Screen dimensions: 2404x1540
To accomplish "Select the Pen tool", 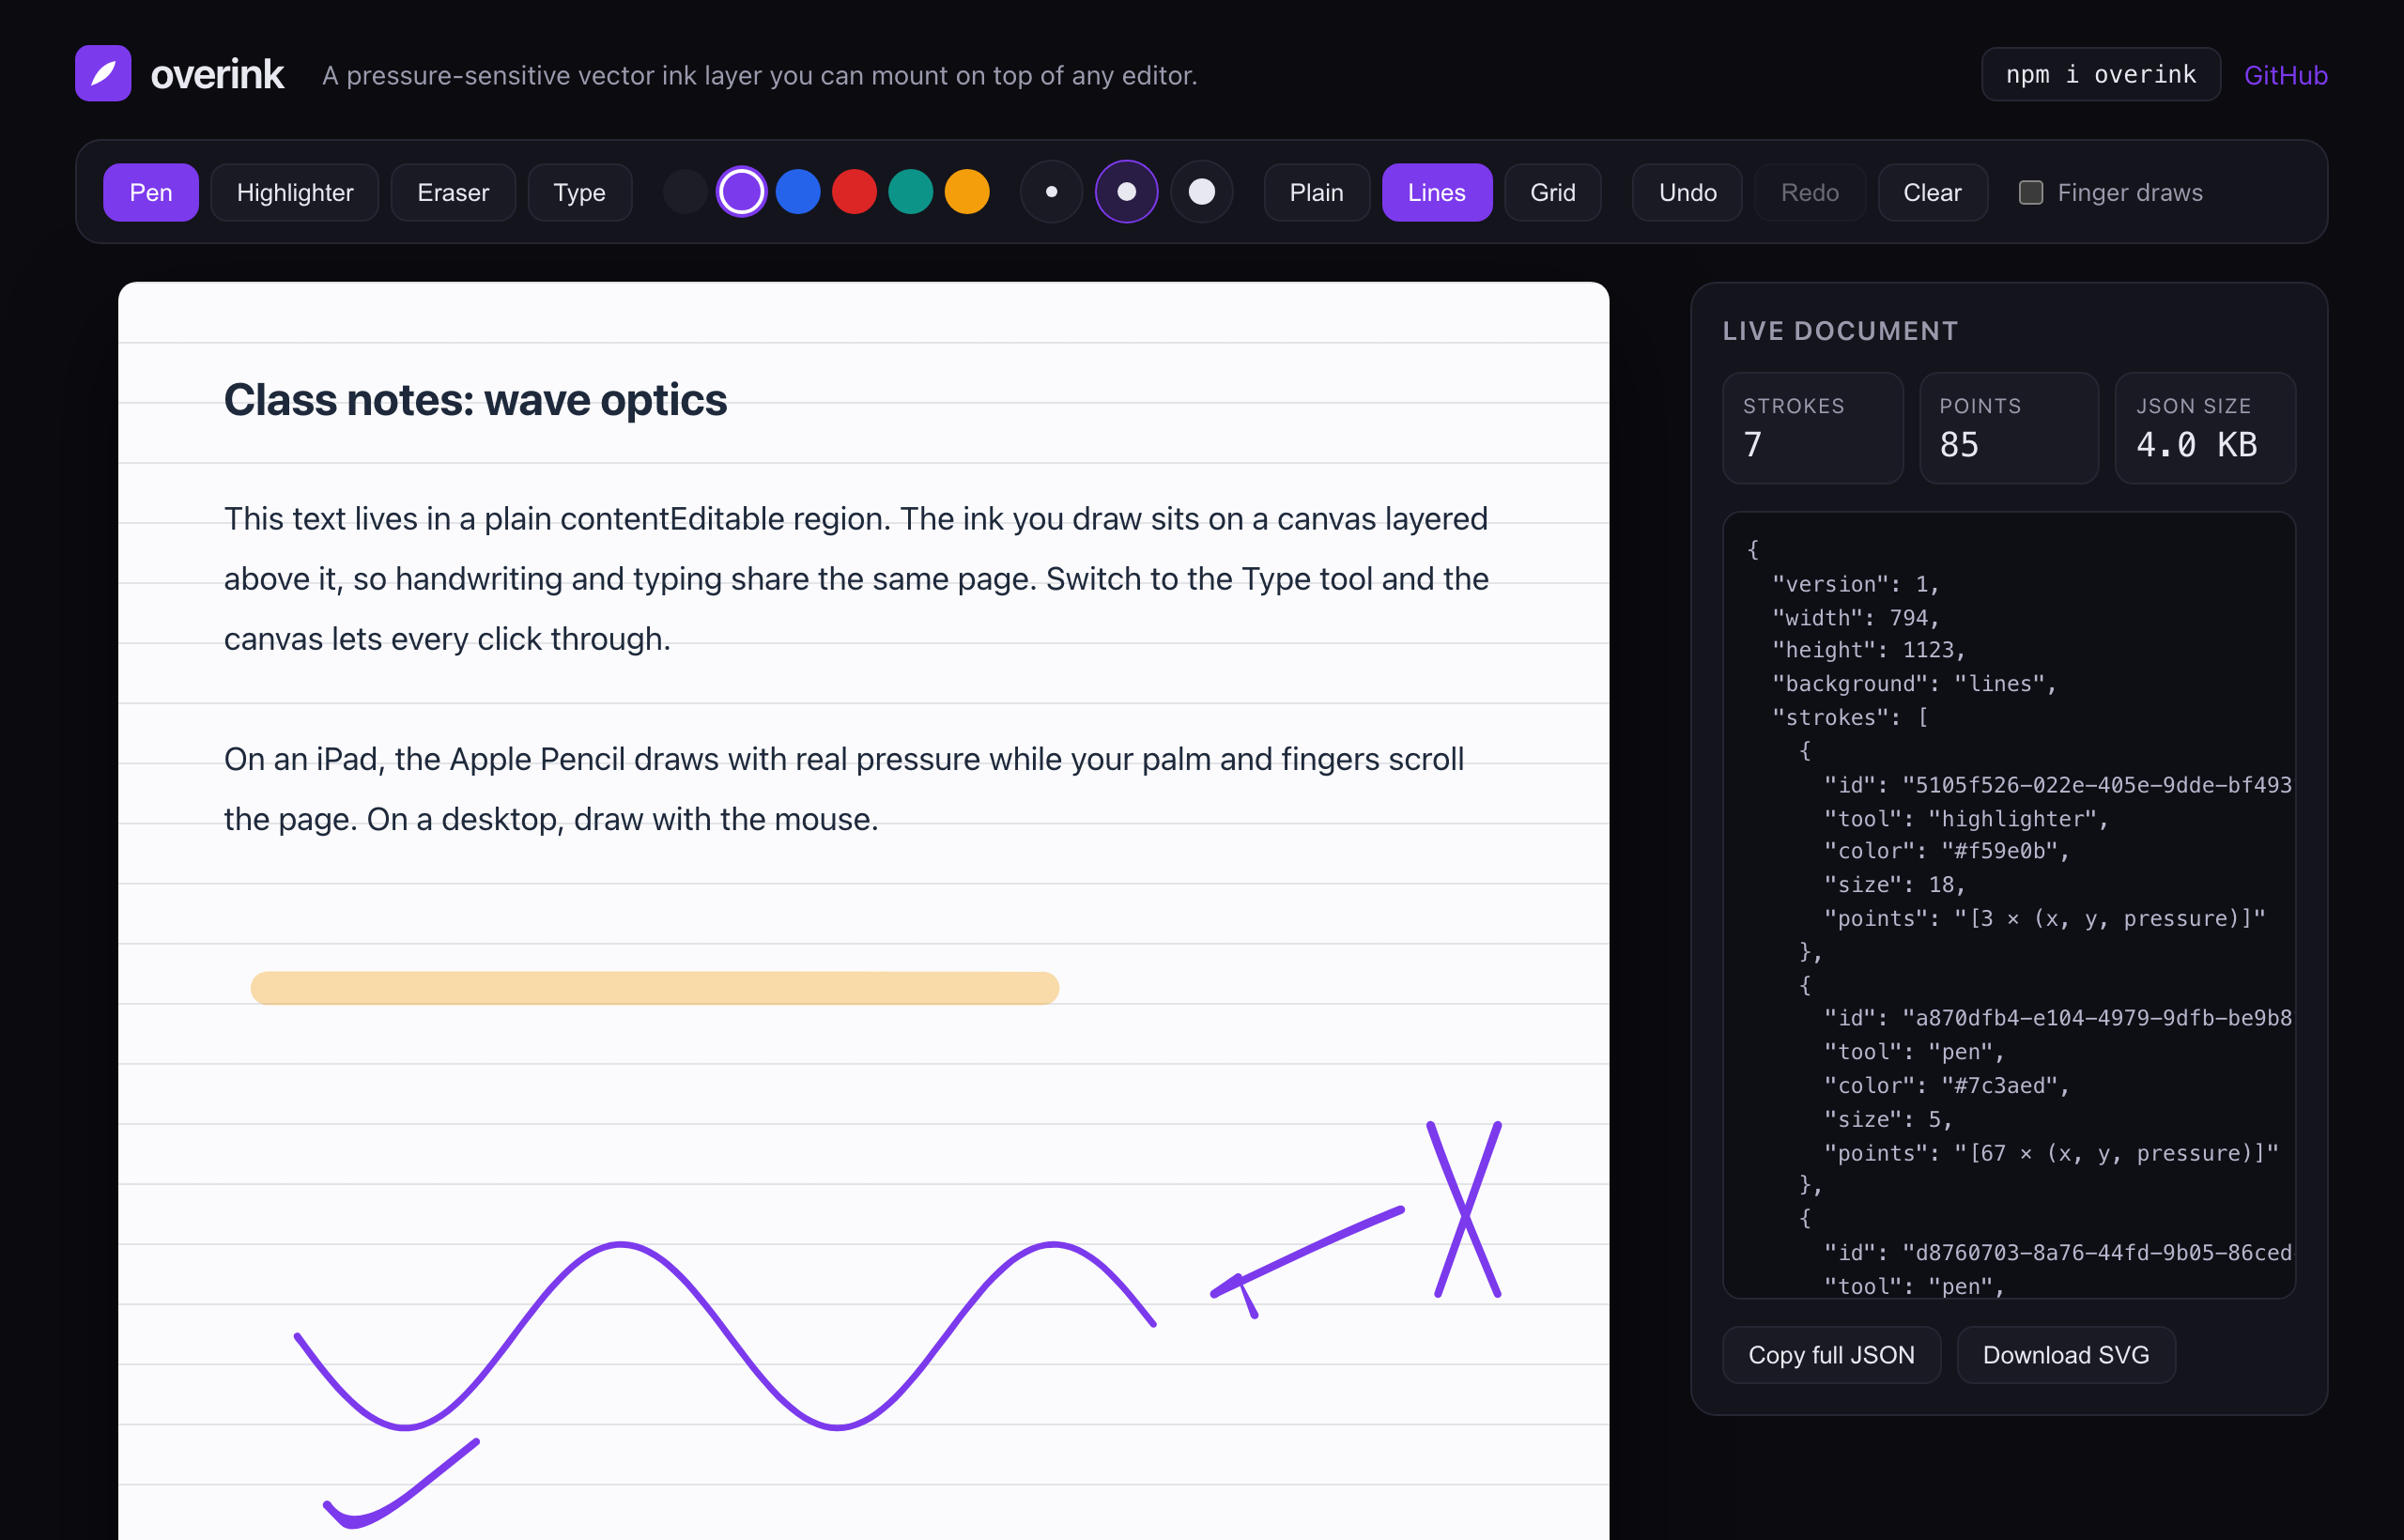I will 151,193.
